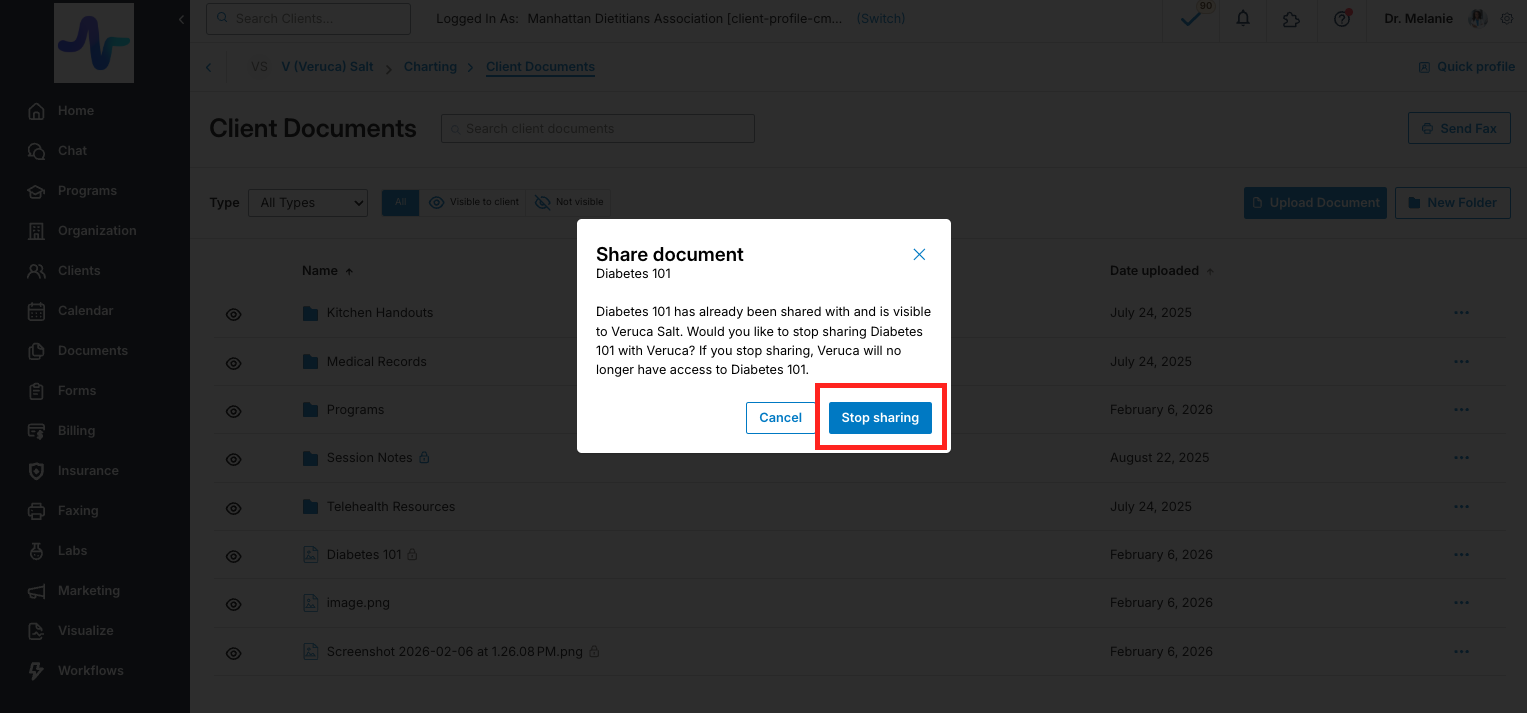Toggle visibility eye for Telehealth Resources
The width and height of the screenshot is (1527, 713).
click(234, 508)
